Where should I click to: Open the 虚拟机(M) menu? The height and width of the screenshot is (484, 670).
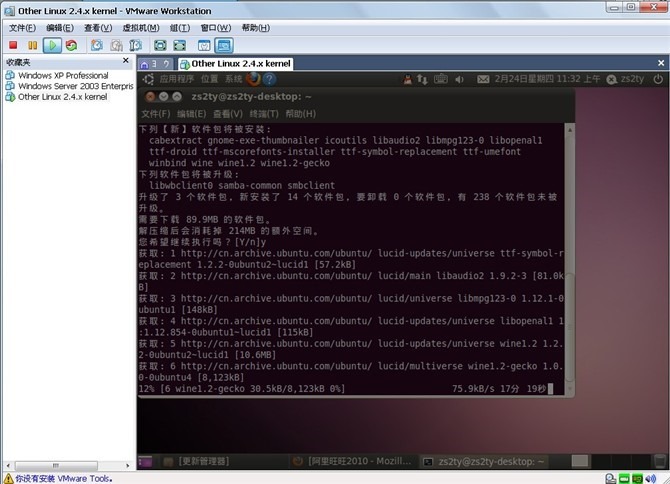[x=141, y=28]
